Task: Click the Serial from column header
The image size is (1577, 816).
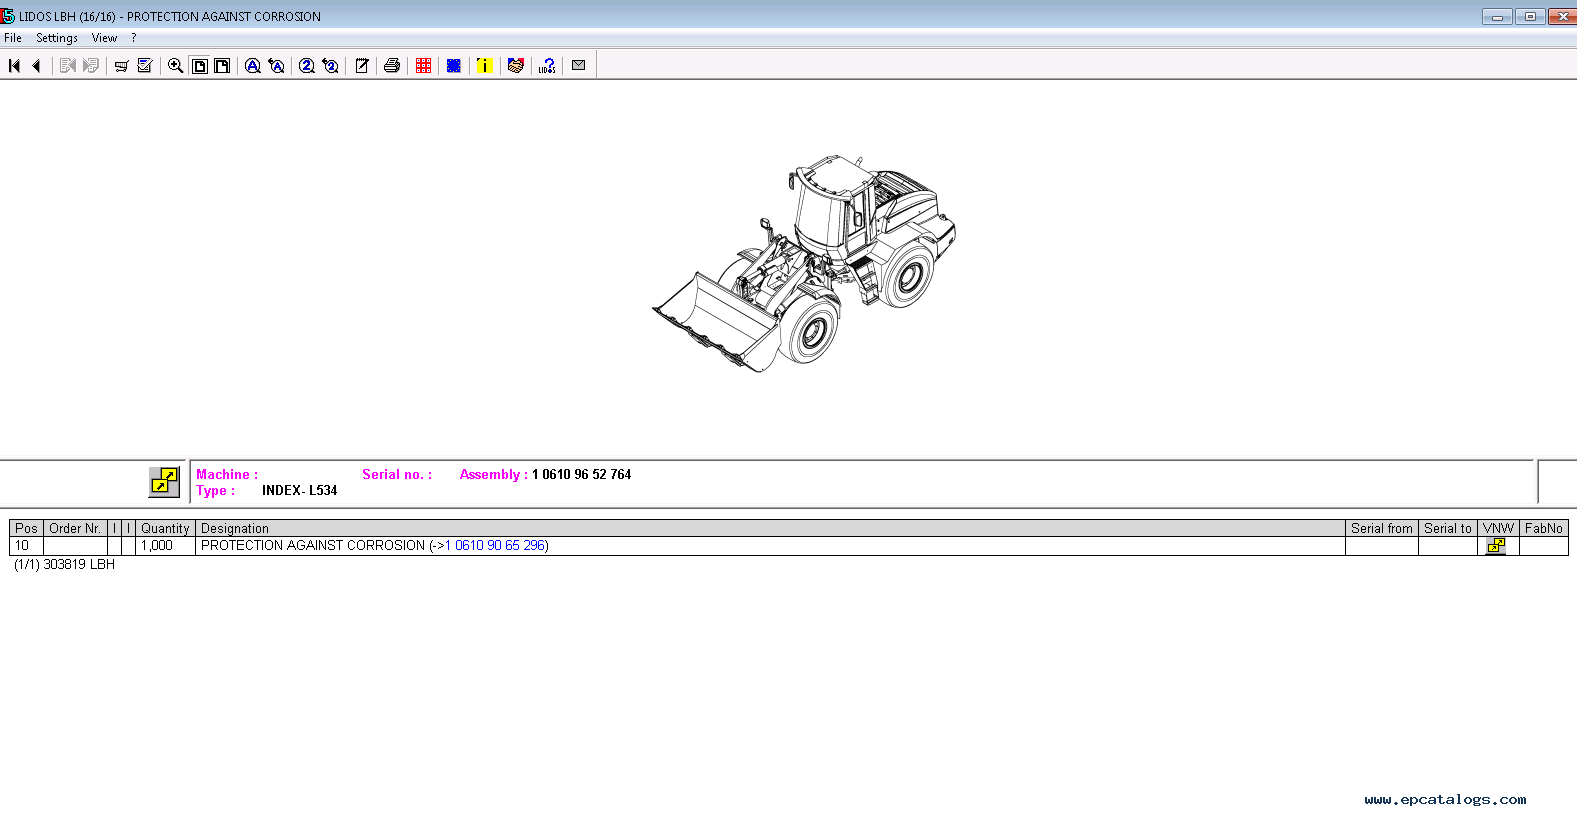Action: (1382, 528)
